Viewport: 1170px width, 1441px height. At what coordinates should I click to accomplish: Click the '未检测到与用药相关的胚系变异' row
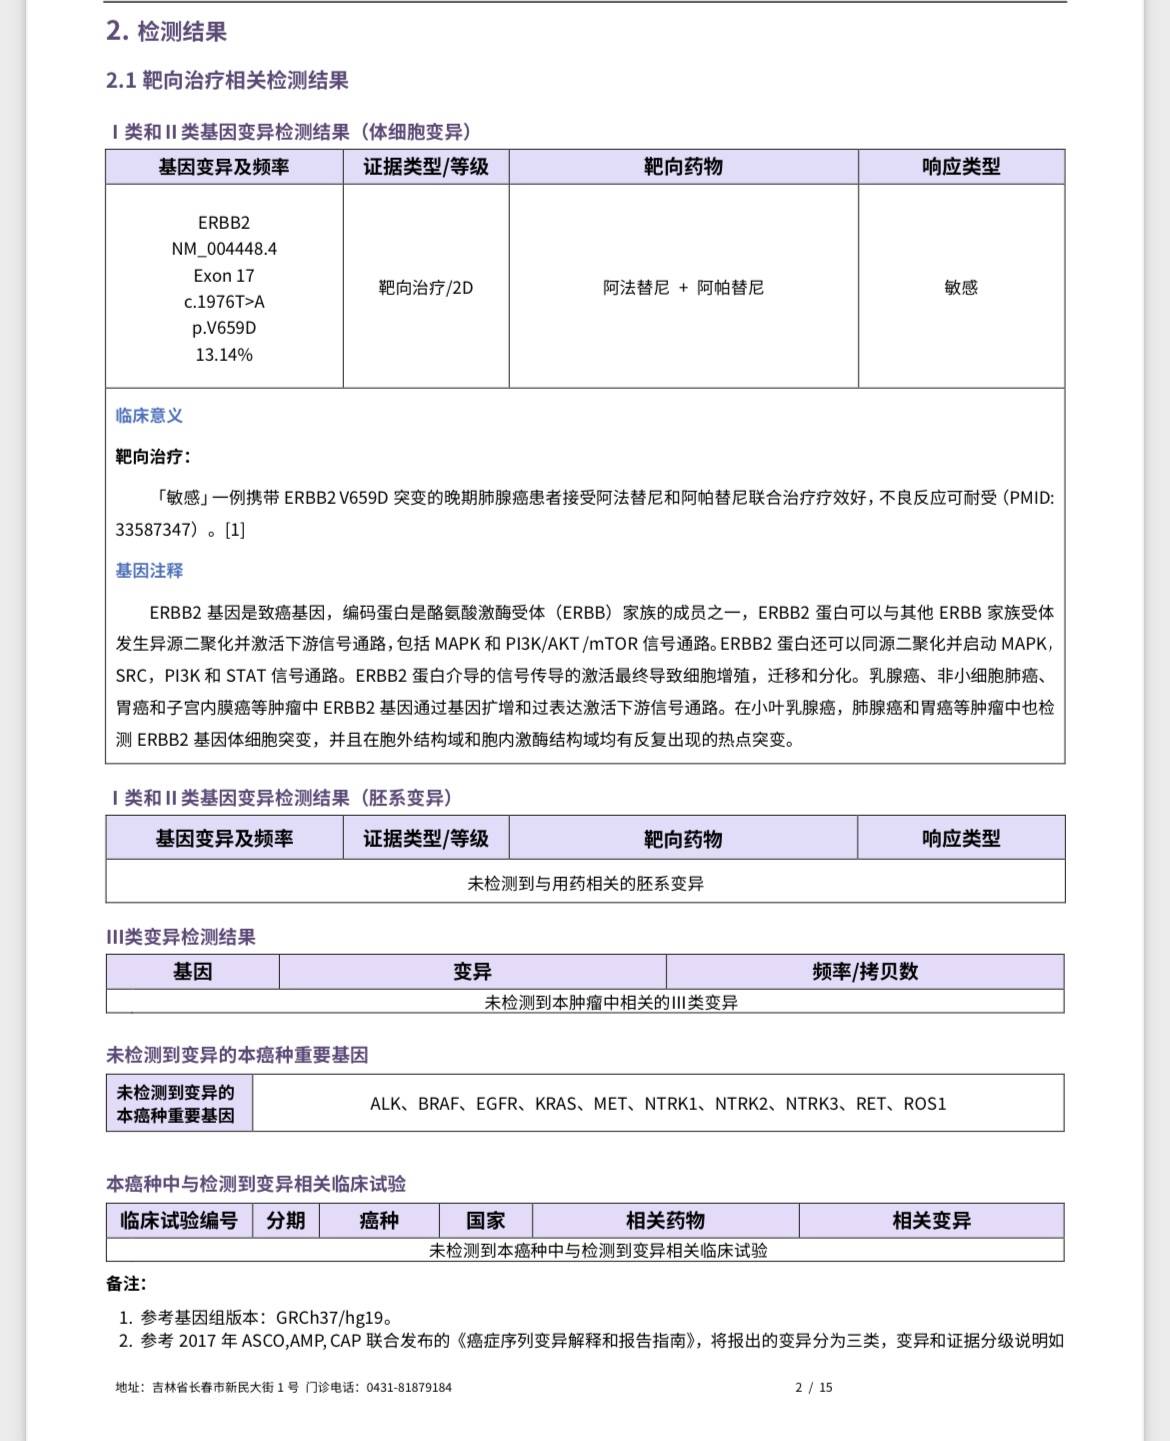tap(585, 883)
